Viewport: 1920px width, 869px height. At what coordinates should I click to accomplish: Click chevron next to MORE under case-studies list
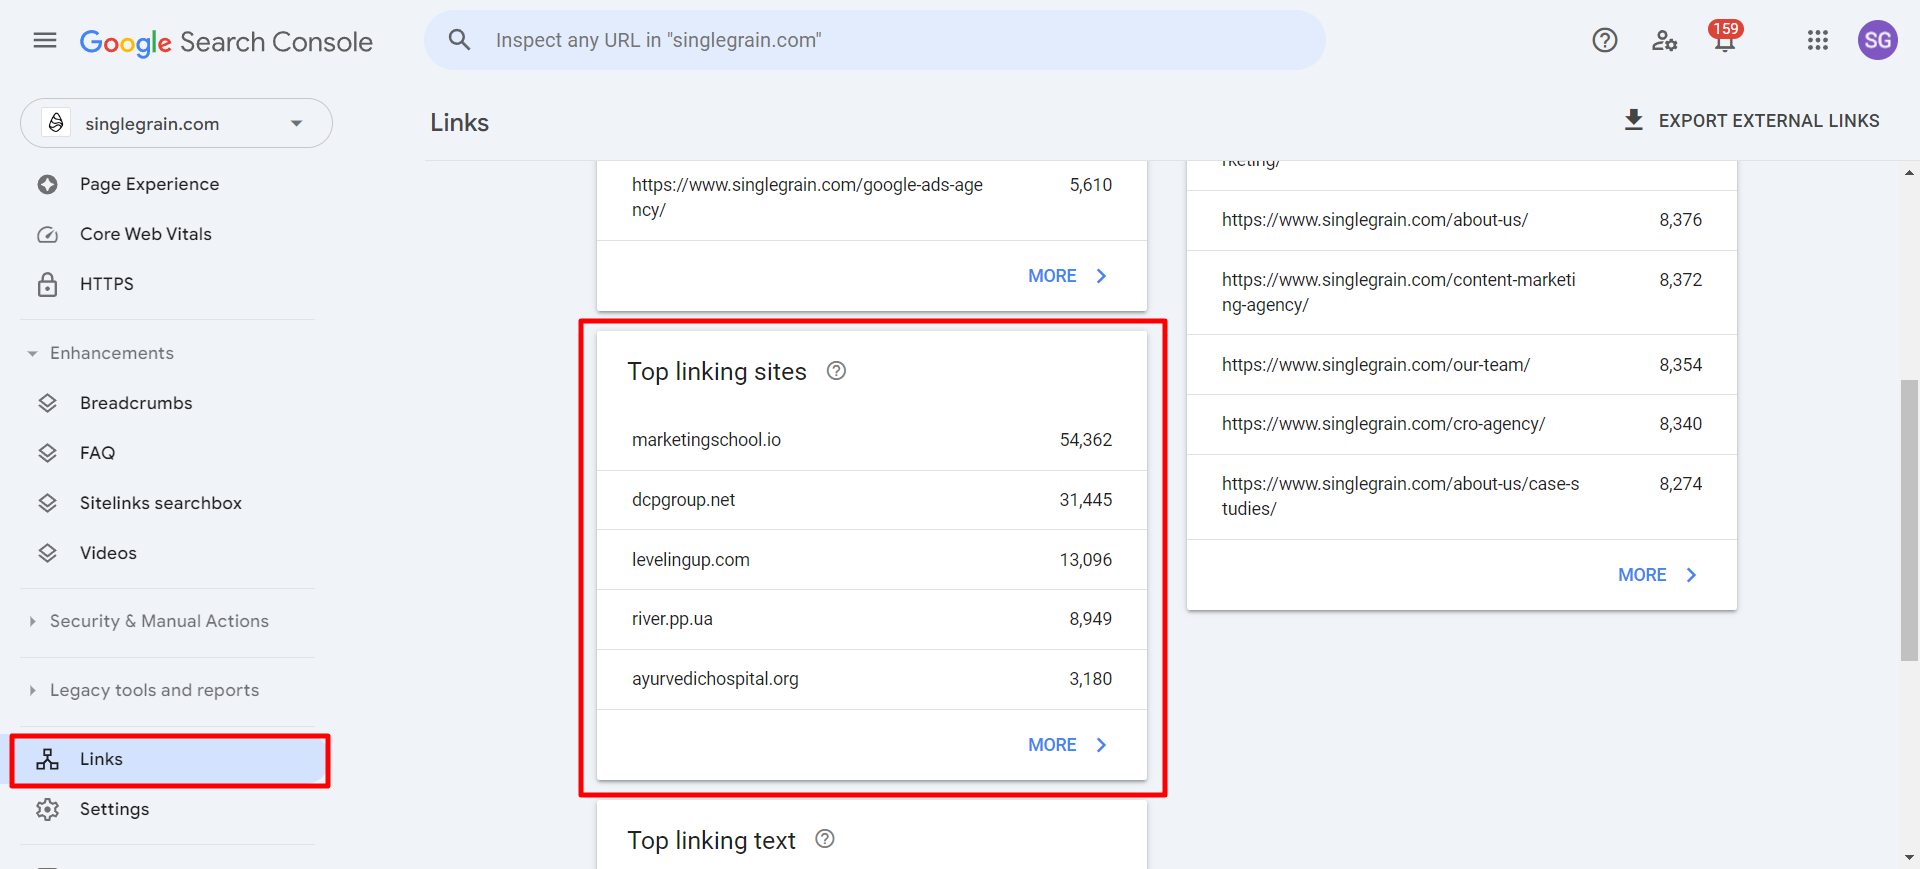click(1691, 575)
